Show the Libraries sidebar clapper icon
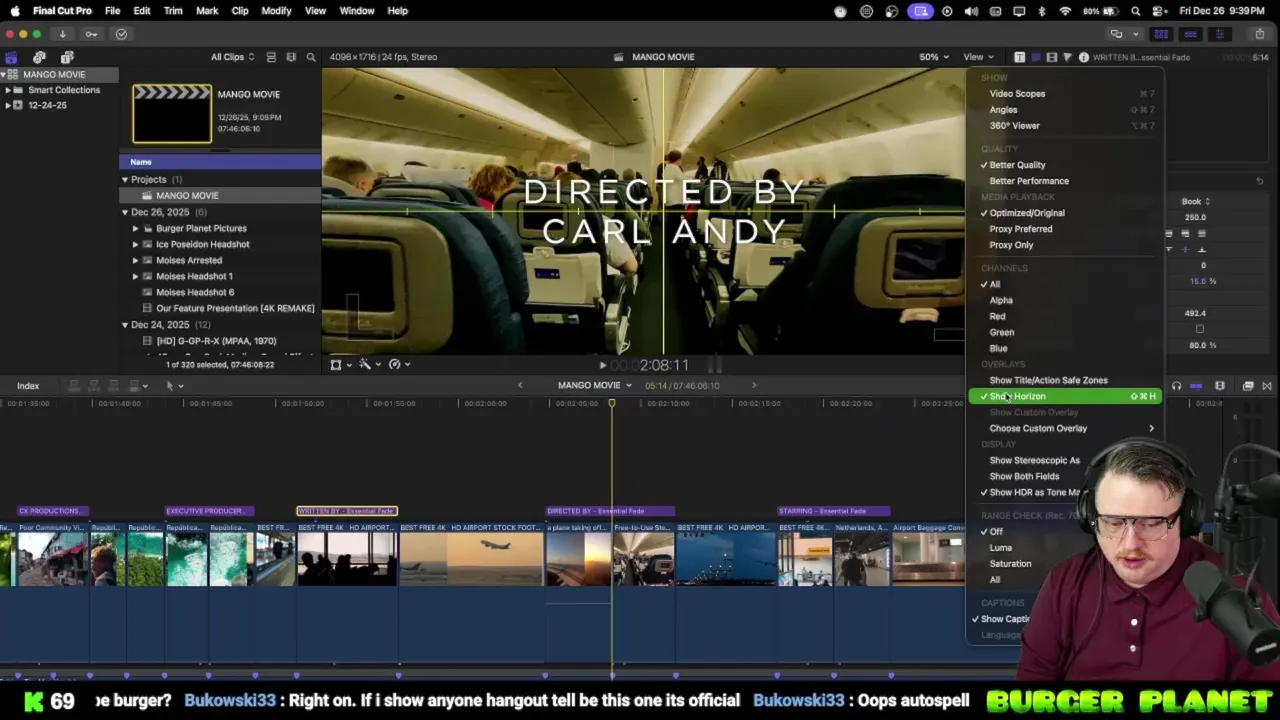 click(11, 57)
